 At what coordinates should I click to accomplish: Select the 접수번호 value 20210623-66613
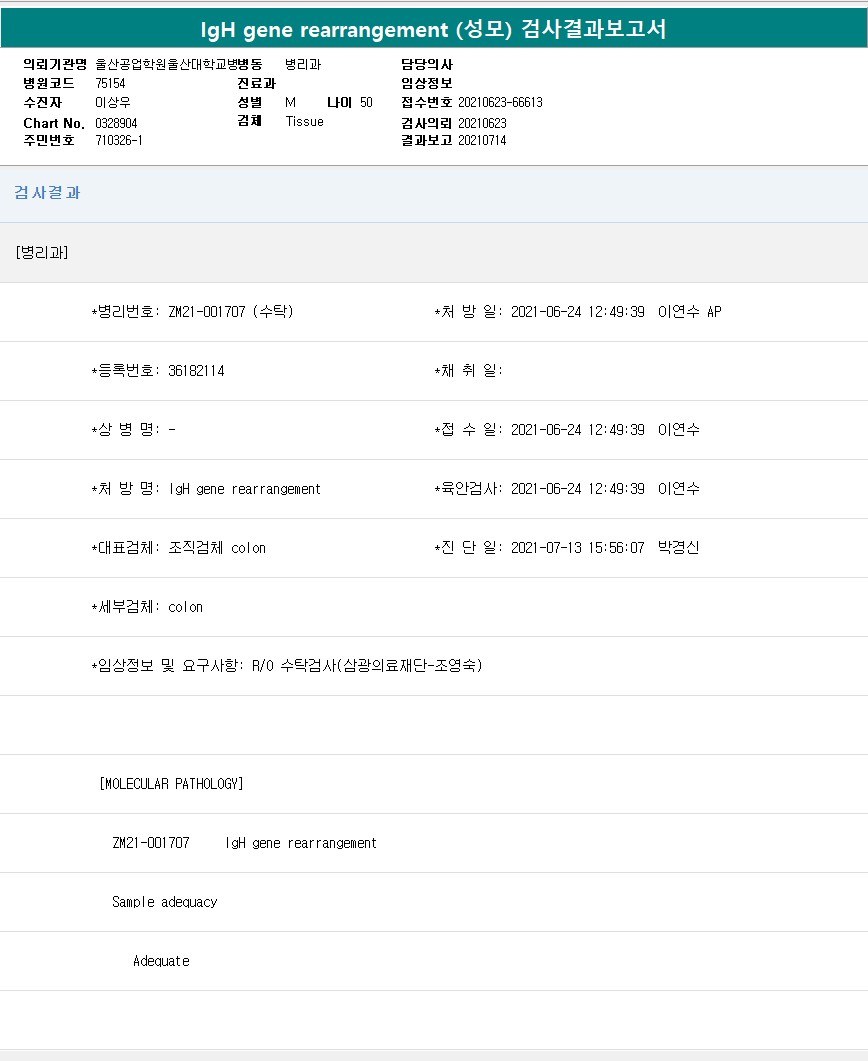click(x=500, y=103)
